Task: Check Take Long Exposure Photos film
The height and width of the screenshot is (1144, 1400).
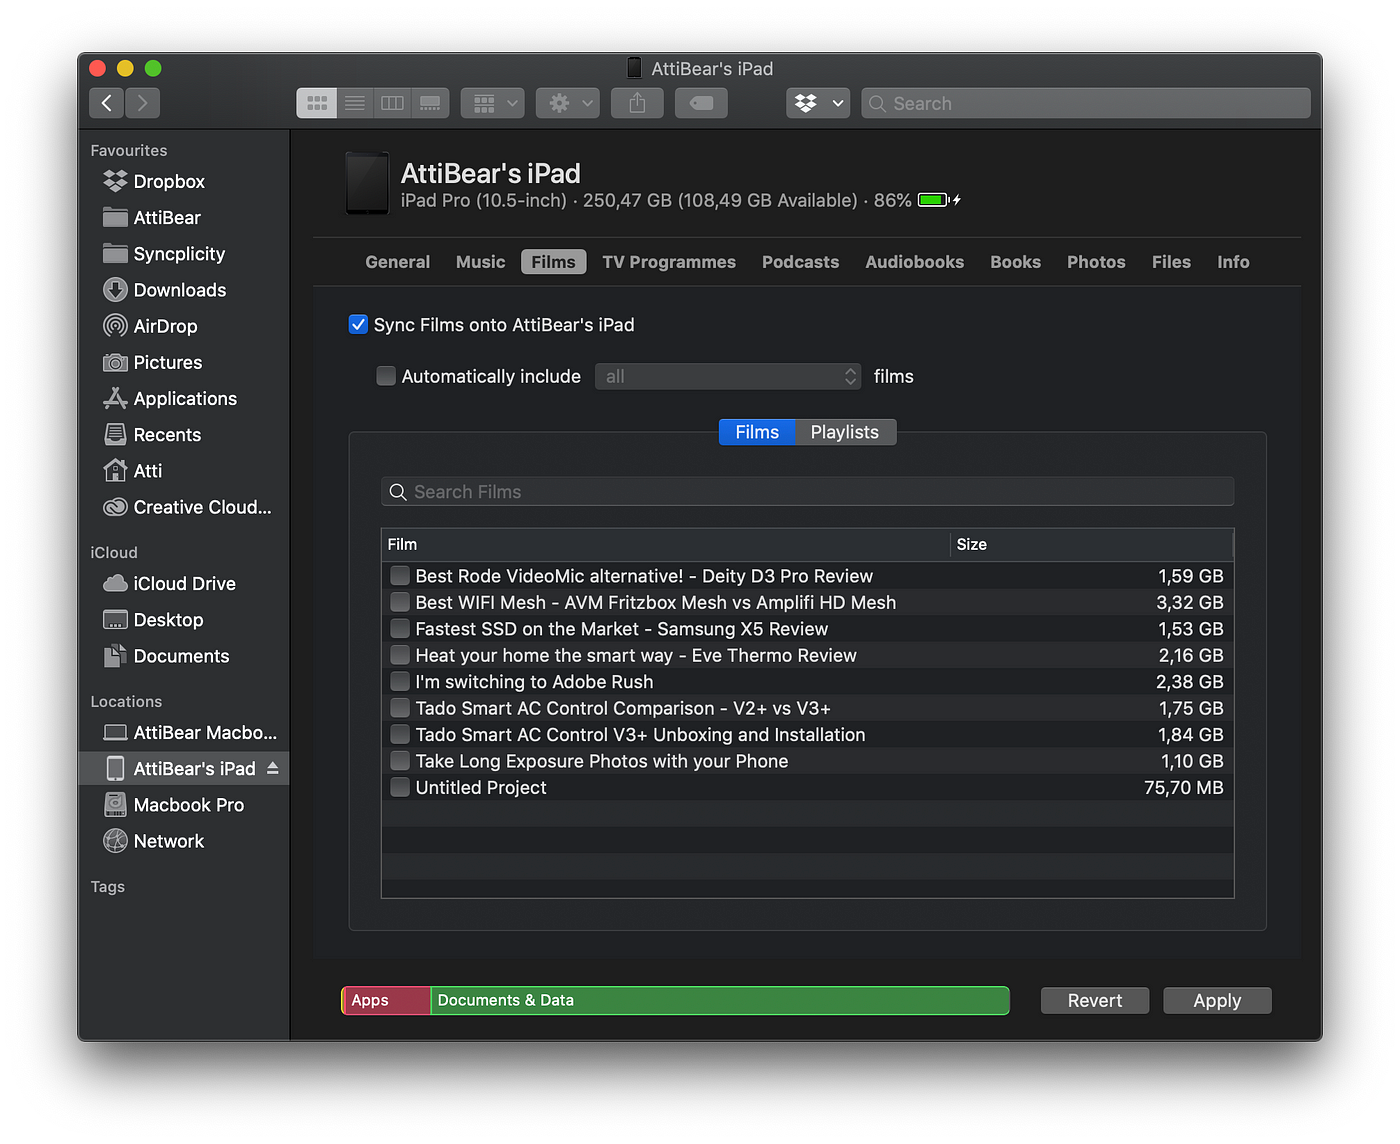Action: point(400,761)
